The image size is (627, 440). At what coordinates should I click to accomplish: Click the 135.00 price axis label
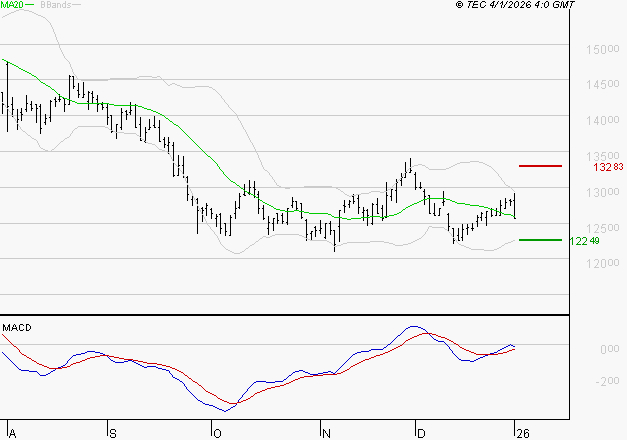[603, 156]
